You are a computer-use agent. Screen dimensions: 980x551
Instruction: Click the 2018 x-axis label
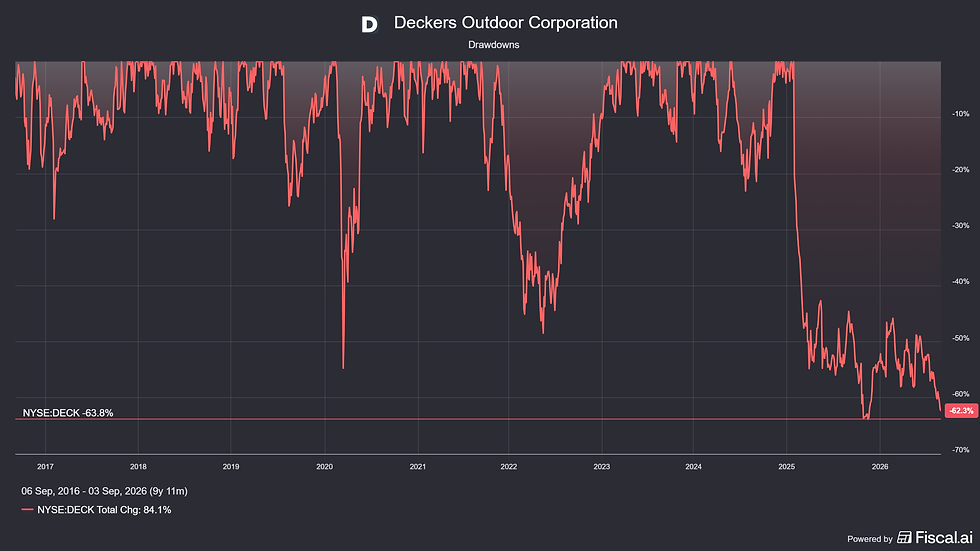coord(138,467)
